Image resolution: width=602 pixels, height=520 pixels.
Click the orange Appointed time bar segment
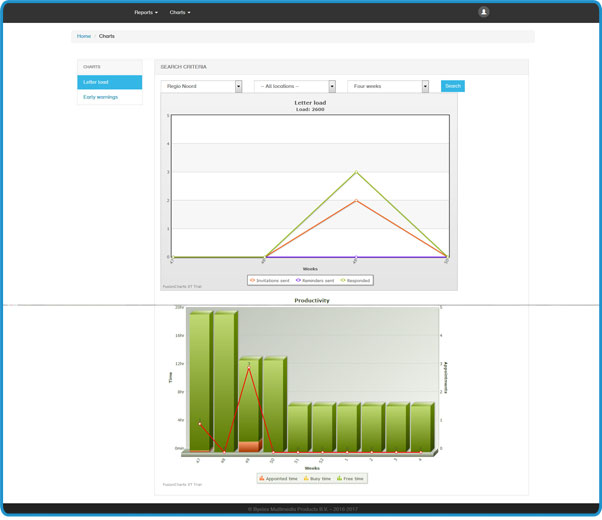tap(249, 446)
